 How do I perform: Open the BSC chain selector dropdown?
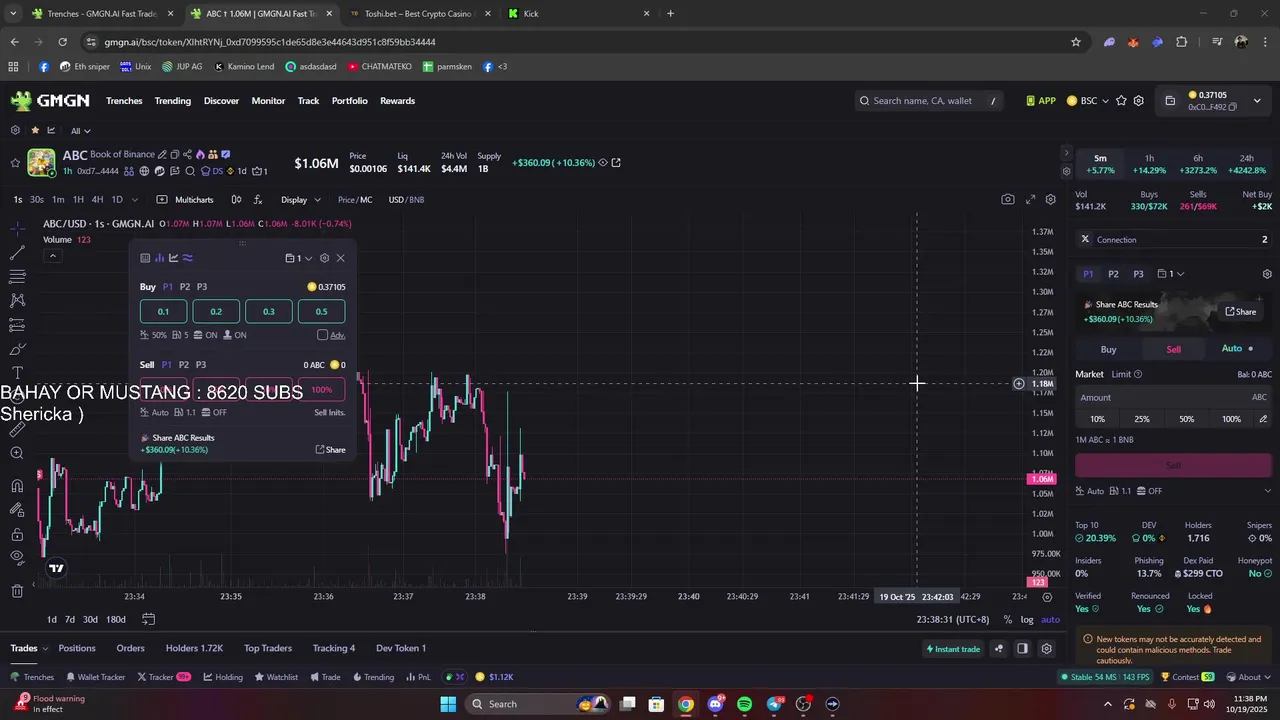coord(1088,101)
